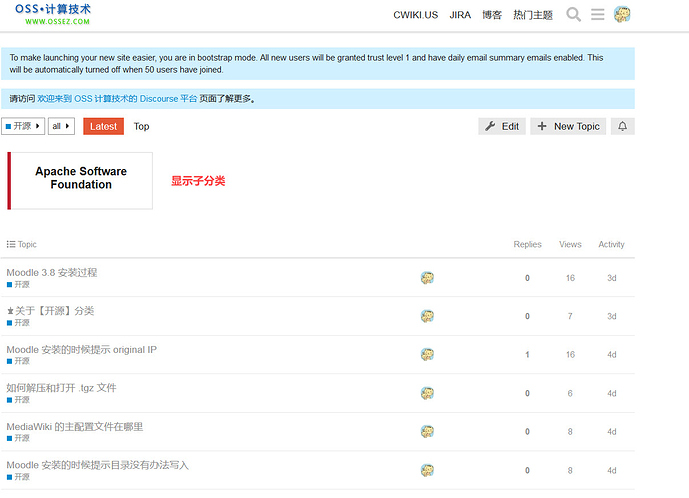Click the 开源 category badge under MediaWiki topic
Screen dimensions: 689x498
point(18,438)
